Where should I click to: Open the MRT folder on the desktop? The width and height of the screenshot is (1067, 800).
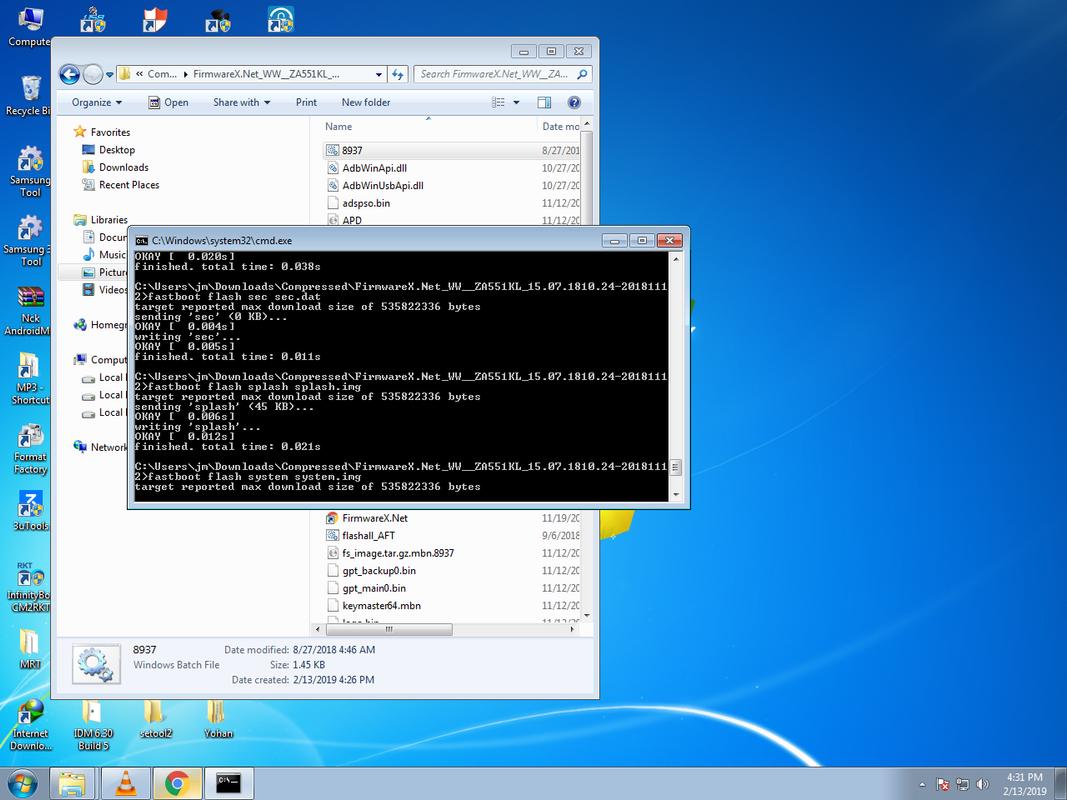point(29,648)
